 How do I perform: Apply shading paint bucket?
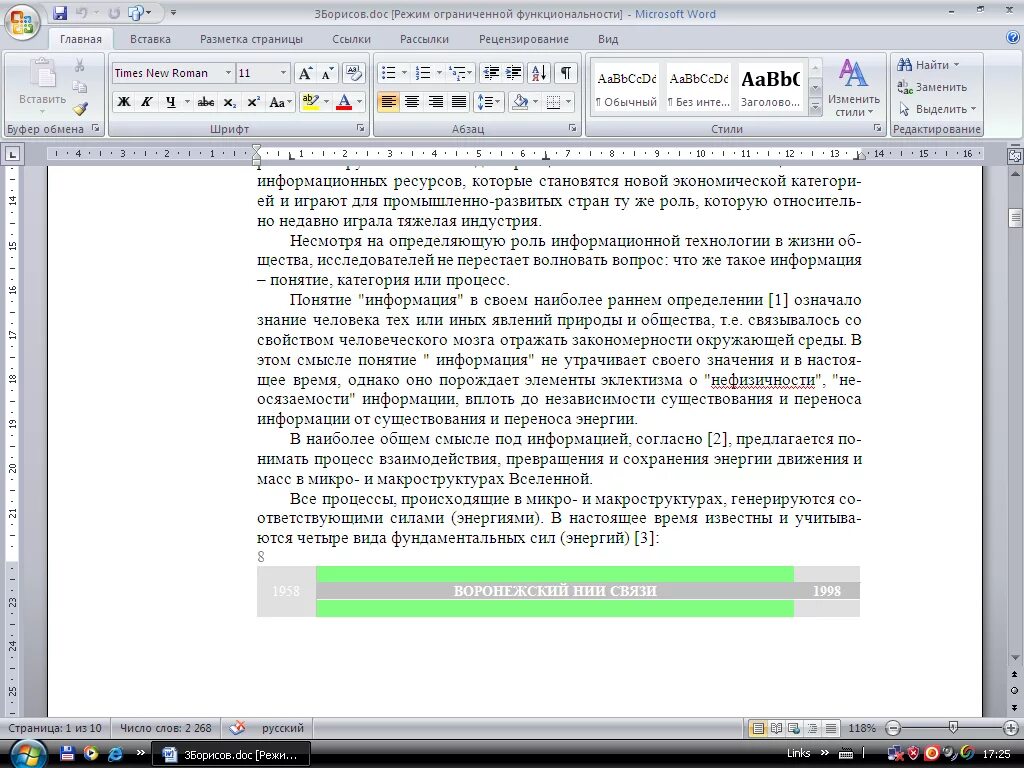tap(520, 102)
